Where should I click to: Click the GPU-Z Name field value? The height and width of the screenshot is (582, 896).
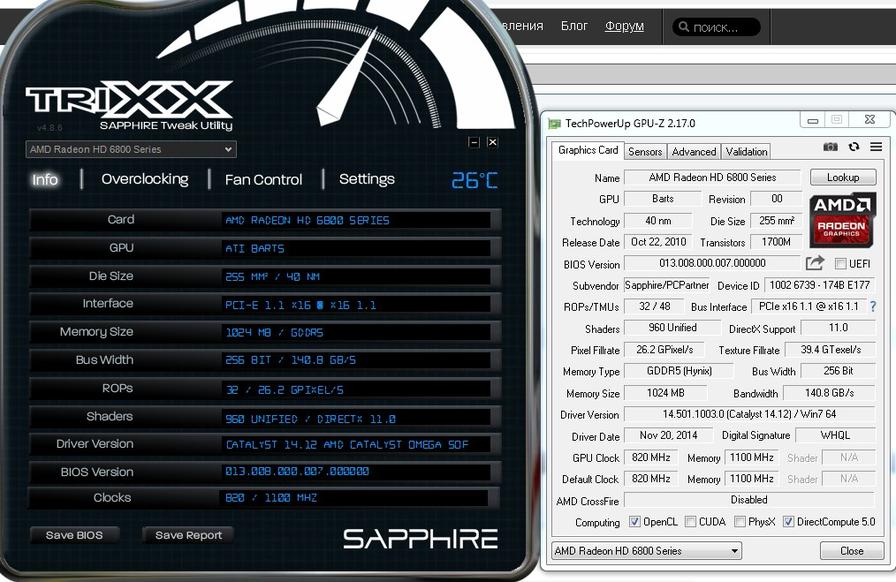pos(713,177)
